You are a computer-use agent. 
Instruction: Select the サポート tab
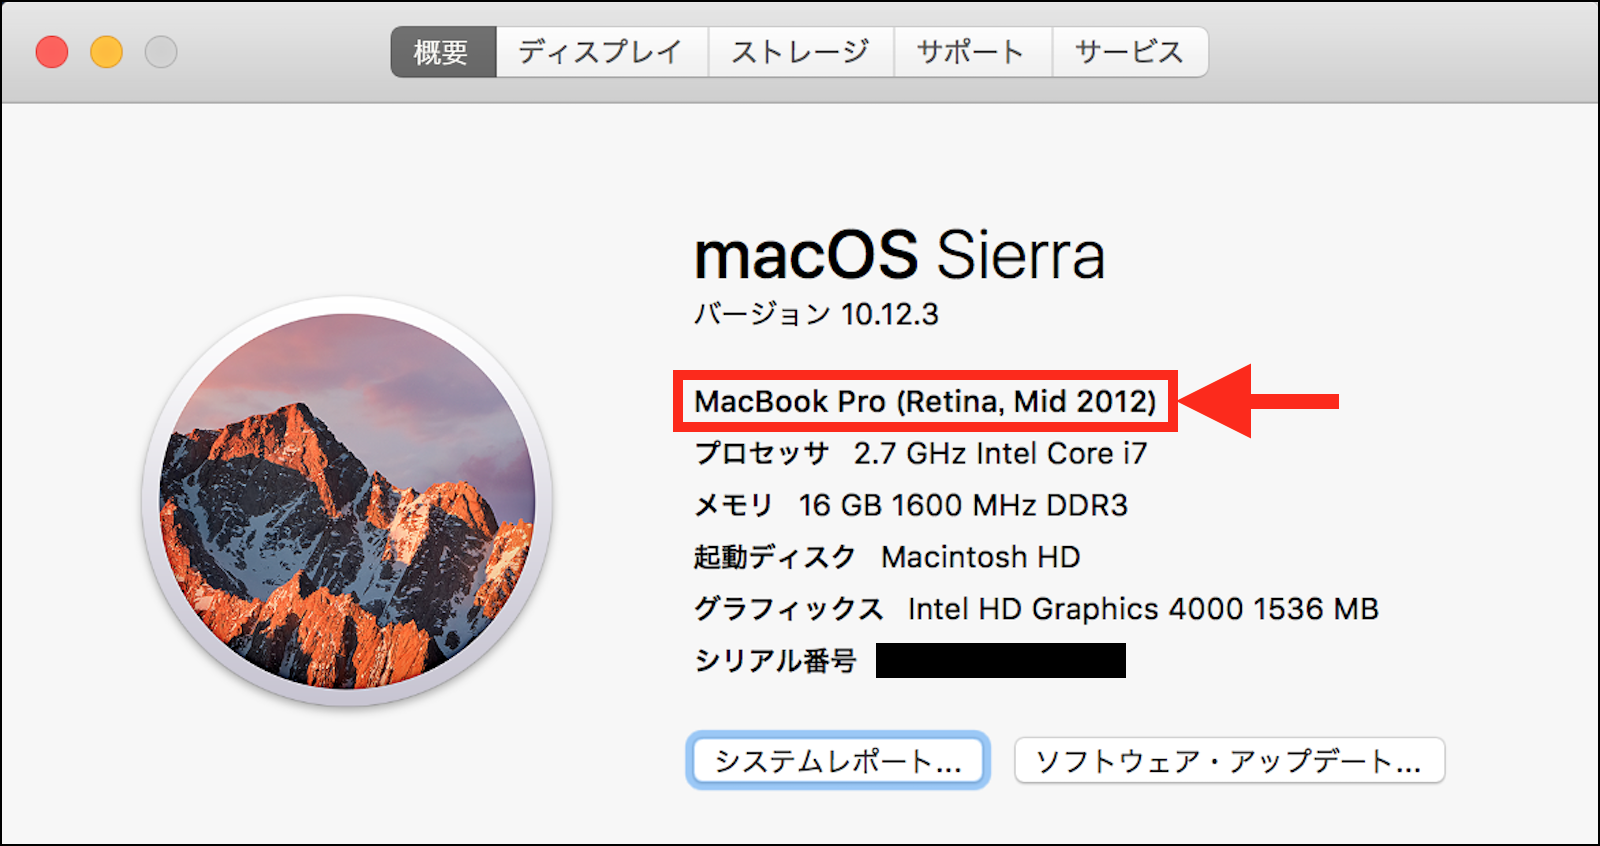[x=972, y=52]
